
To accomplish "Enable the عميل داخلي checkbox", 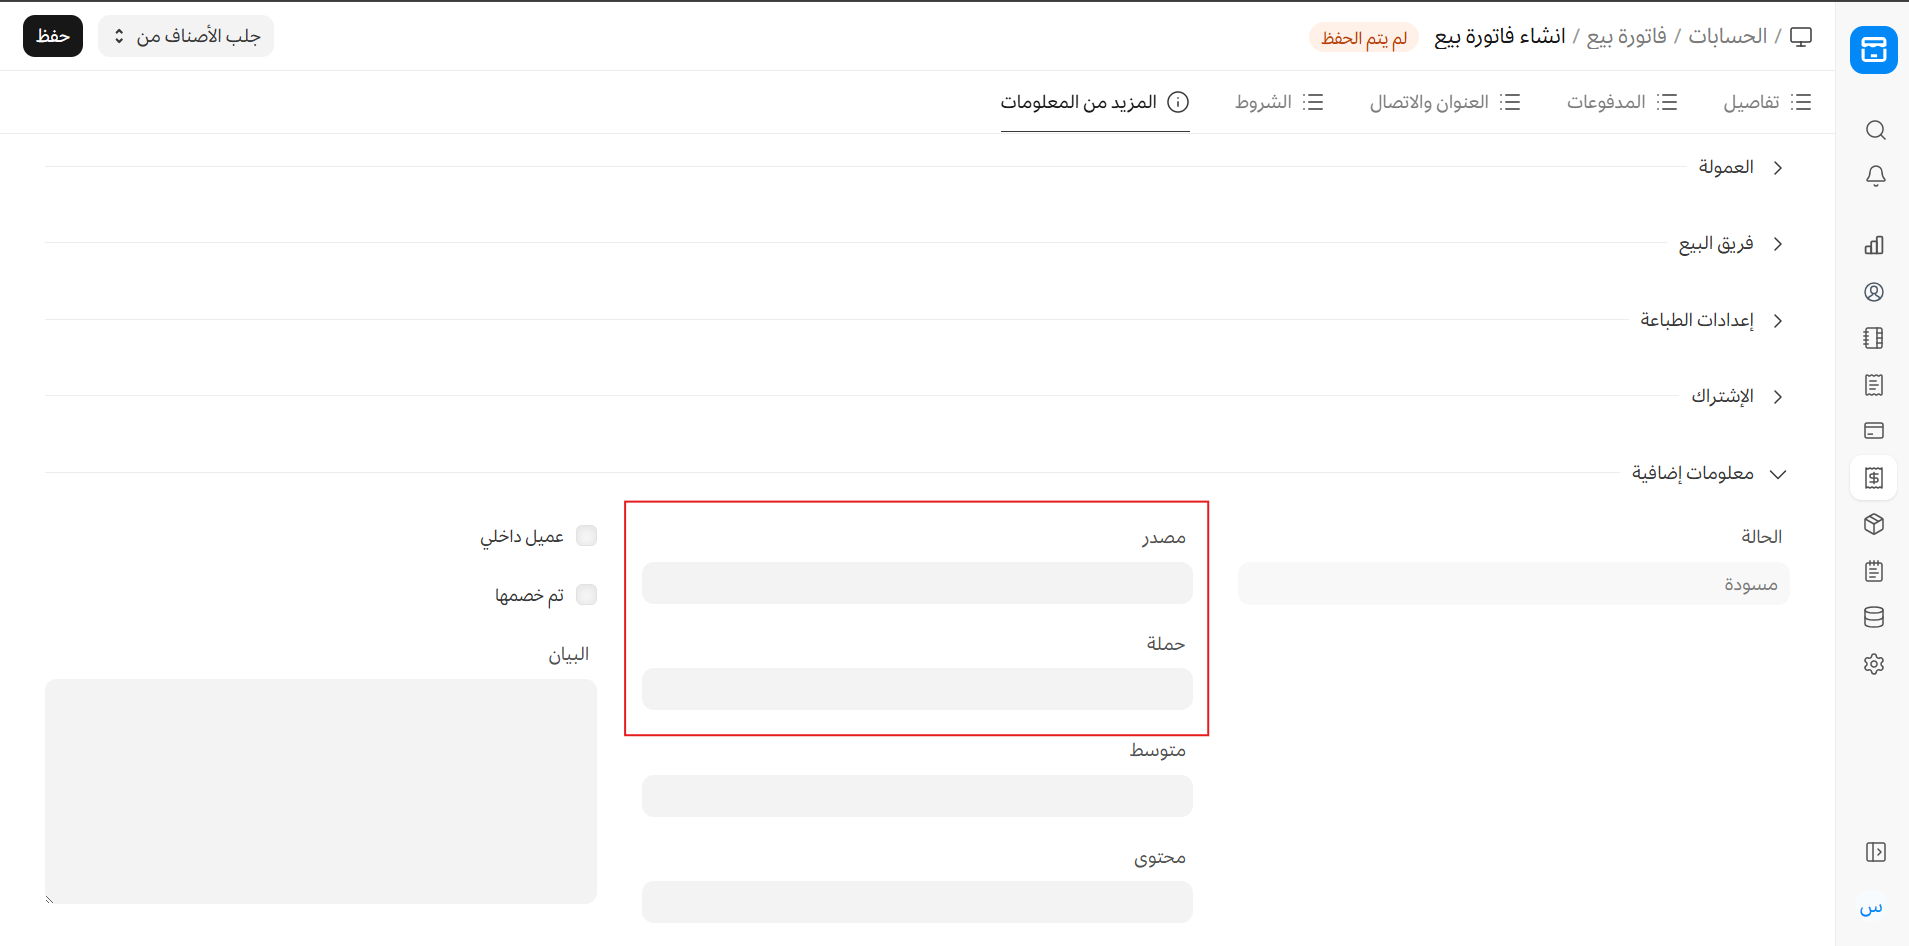I will (x=587, y=536).
